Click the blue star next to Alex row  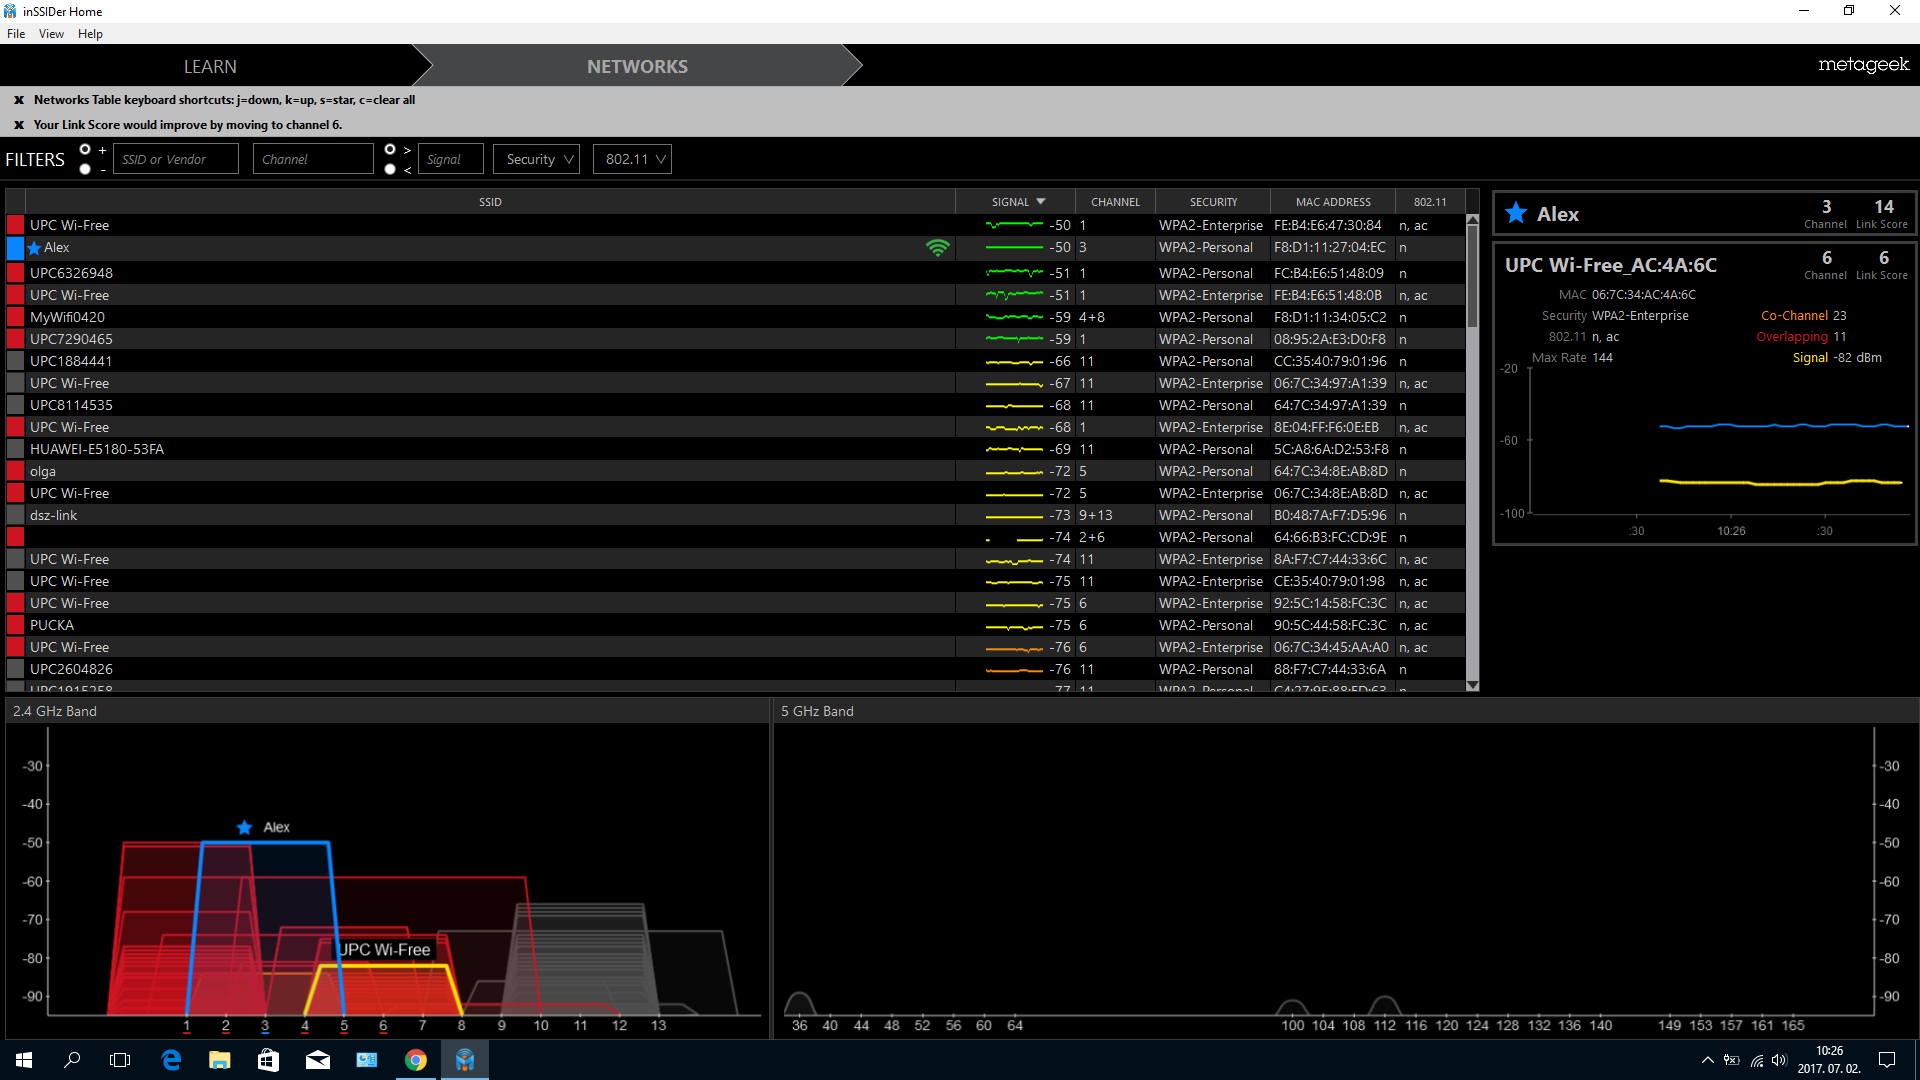coord(35,248)
